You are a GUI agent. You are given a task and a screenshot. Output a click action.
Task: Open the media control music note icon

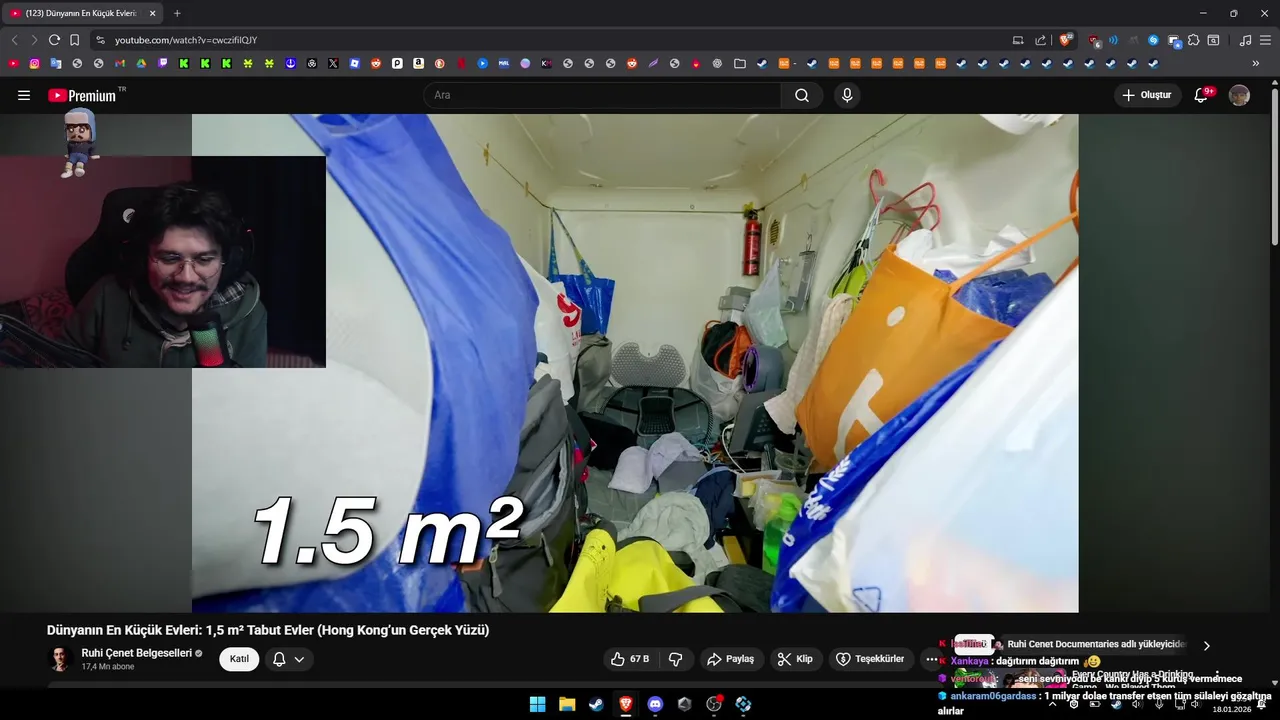click(1245, 40)
